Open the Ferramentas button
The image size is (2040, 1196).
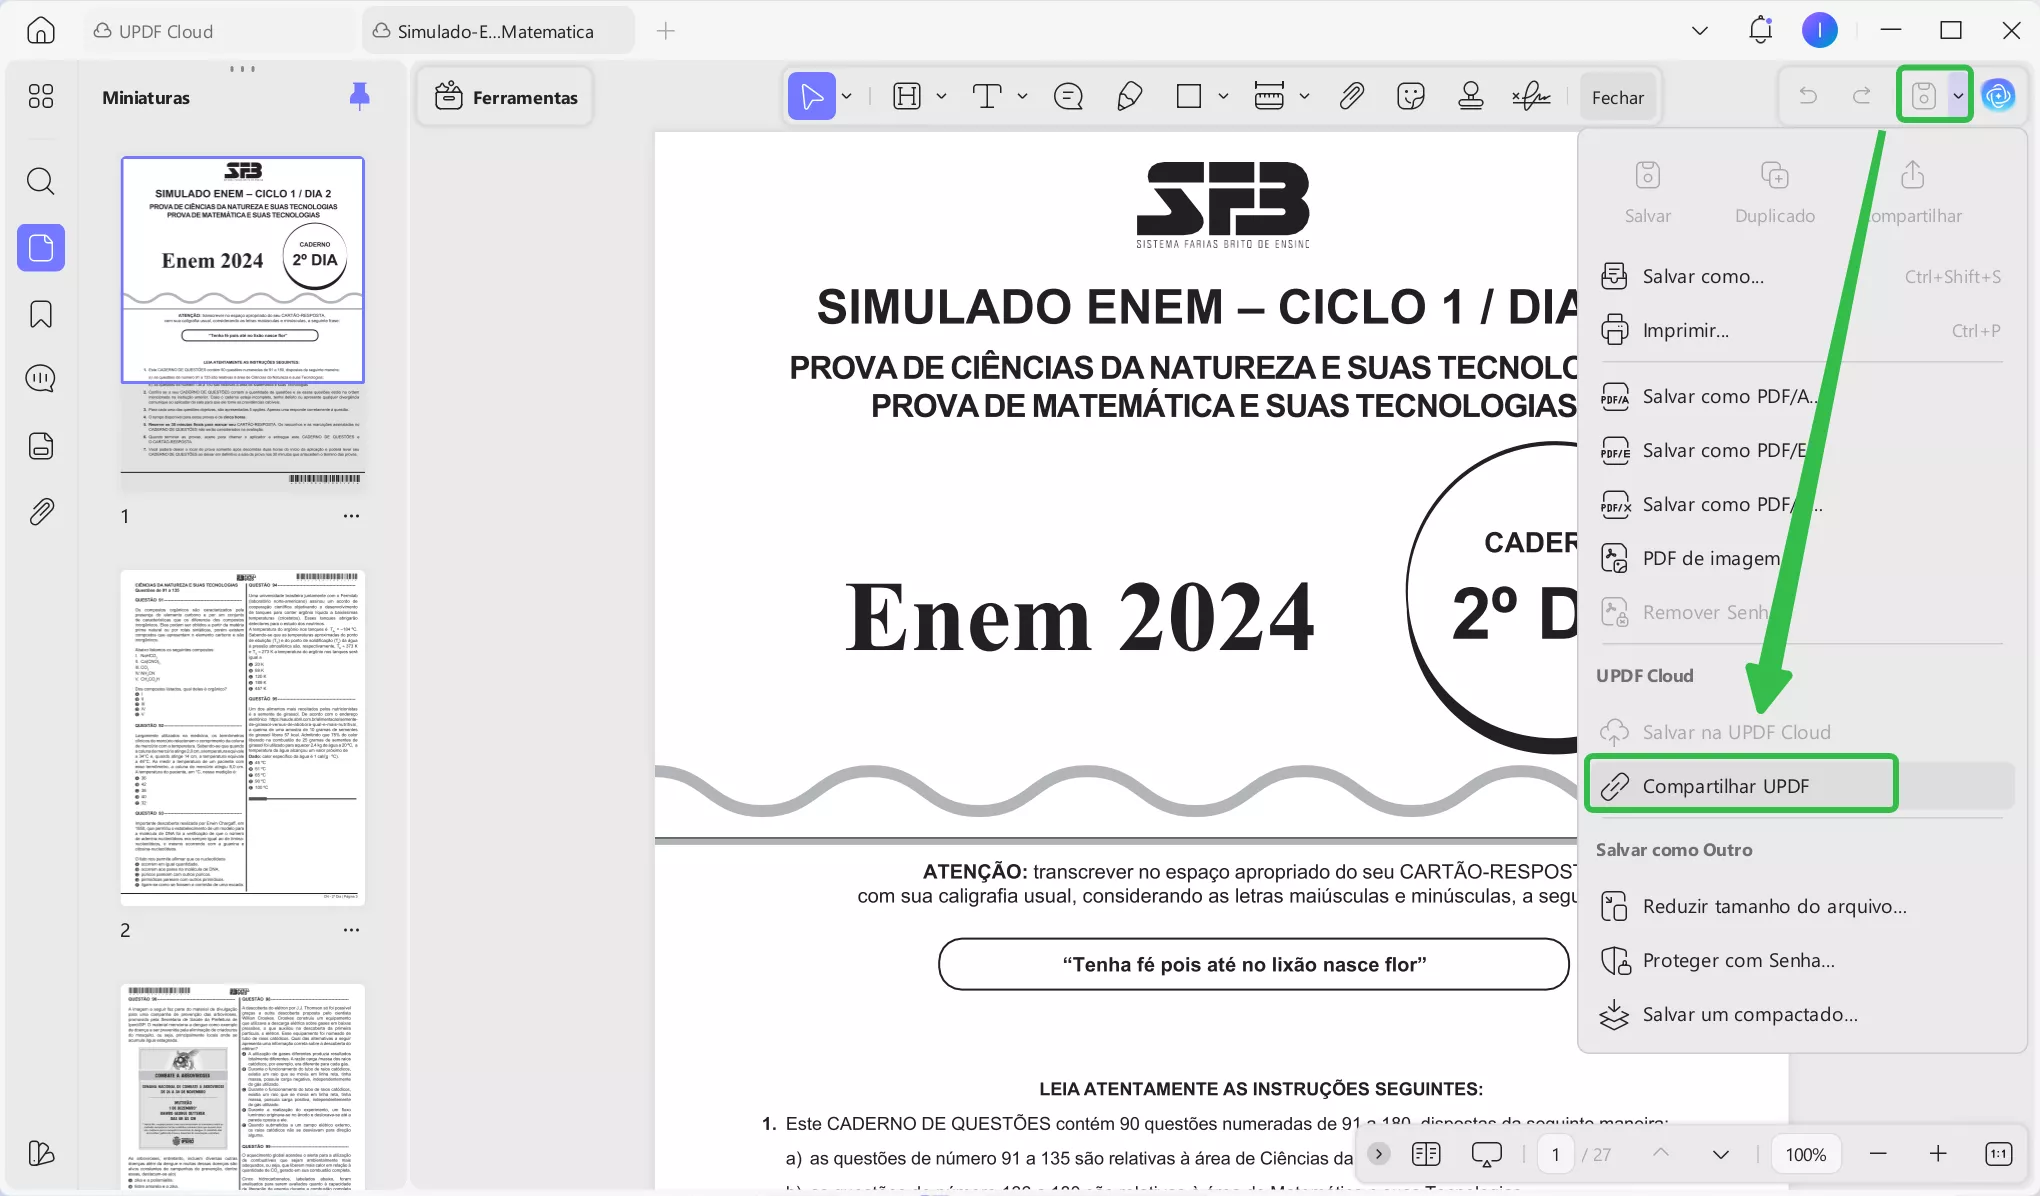pyautogui.click(x=506, y=97)
